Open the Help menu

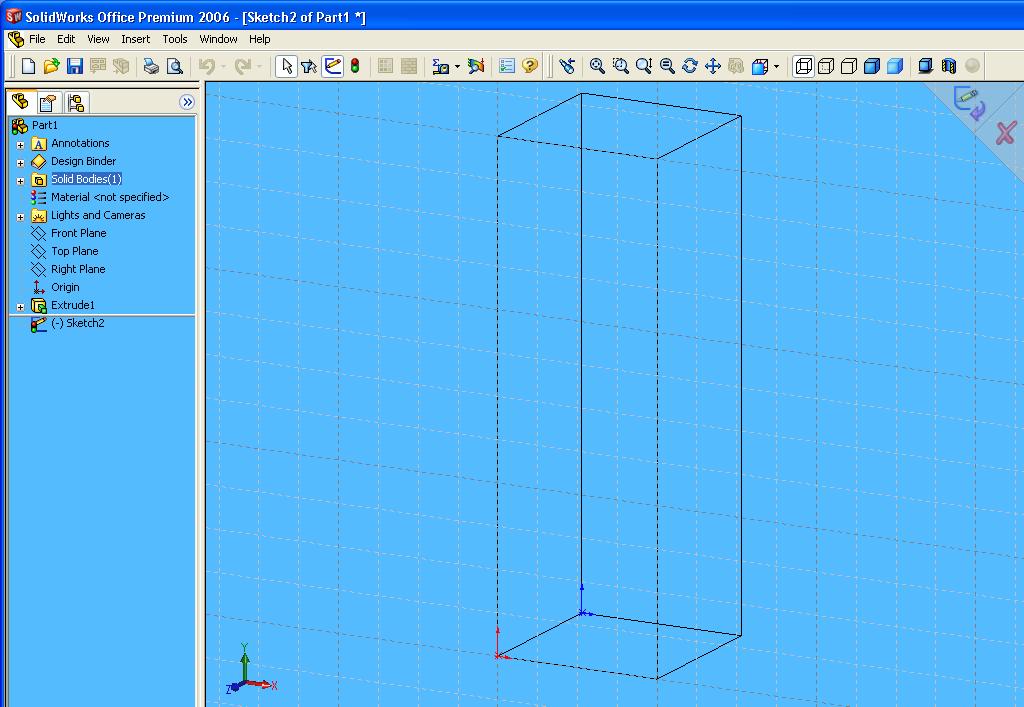point(259,39)
